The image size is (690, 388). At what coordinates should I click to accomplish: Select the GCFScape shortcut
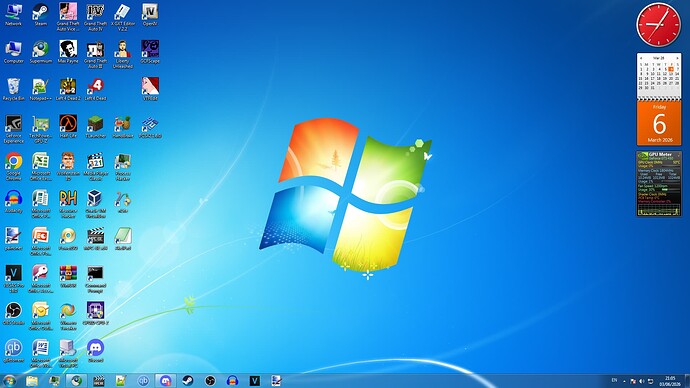[x=150, y=52]
